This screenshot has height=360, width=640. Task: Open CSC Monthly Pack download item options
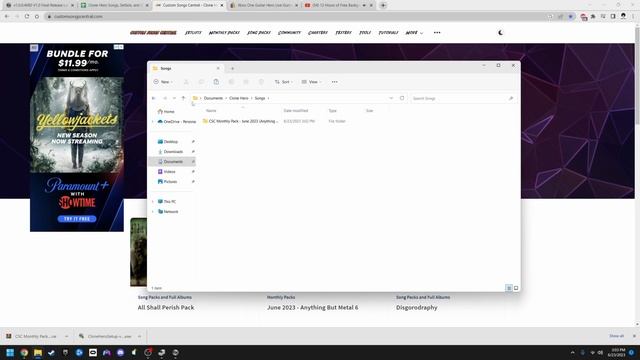point(66,336)
